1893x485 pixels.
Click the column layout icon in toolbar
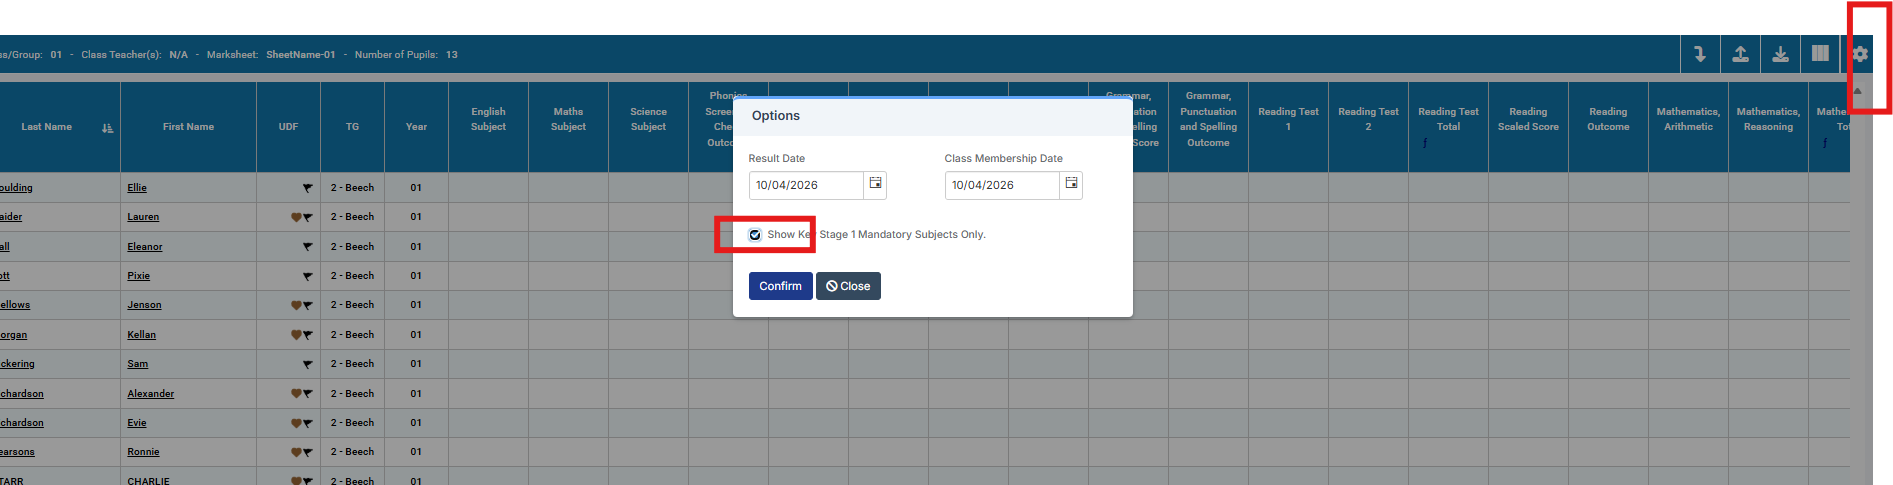tap(1820, 54)
